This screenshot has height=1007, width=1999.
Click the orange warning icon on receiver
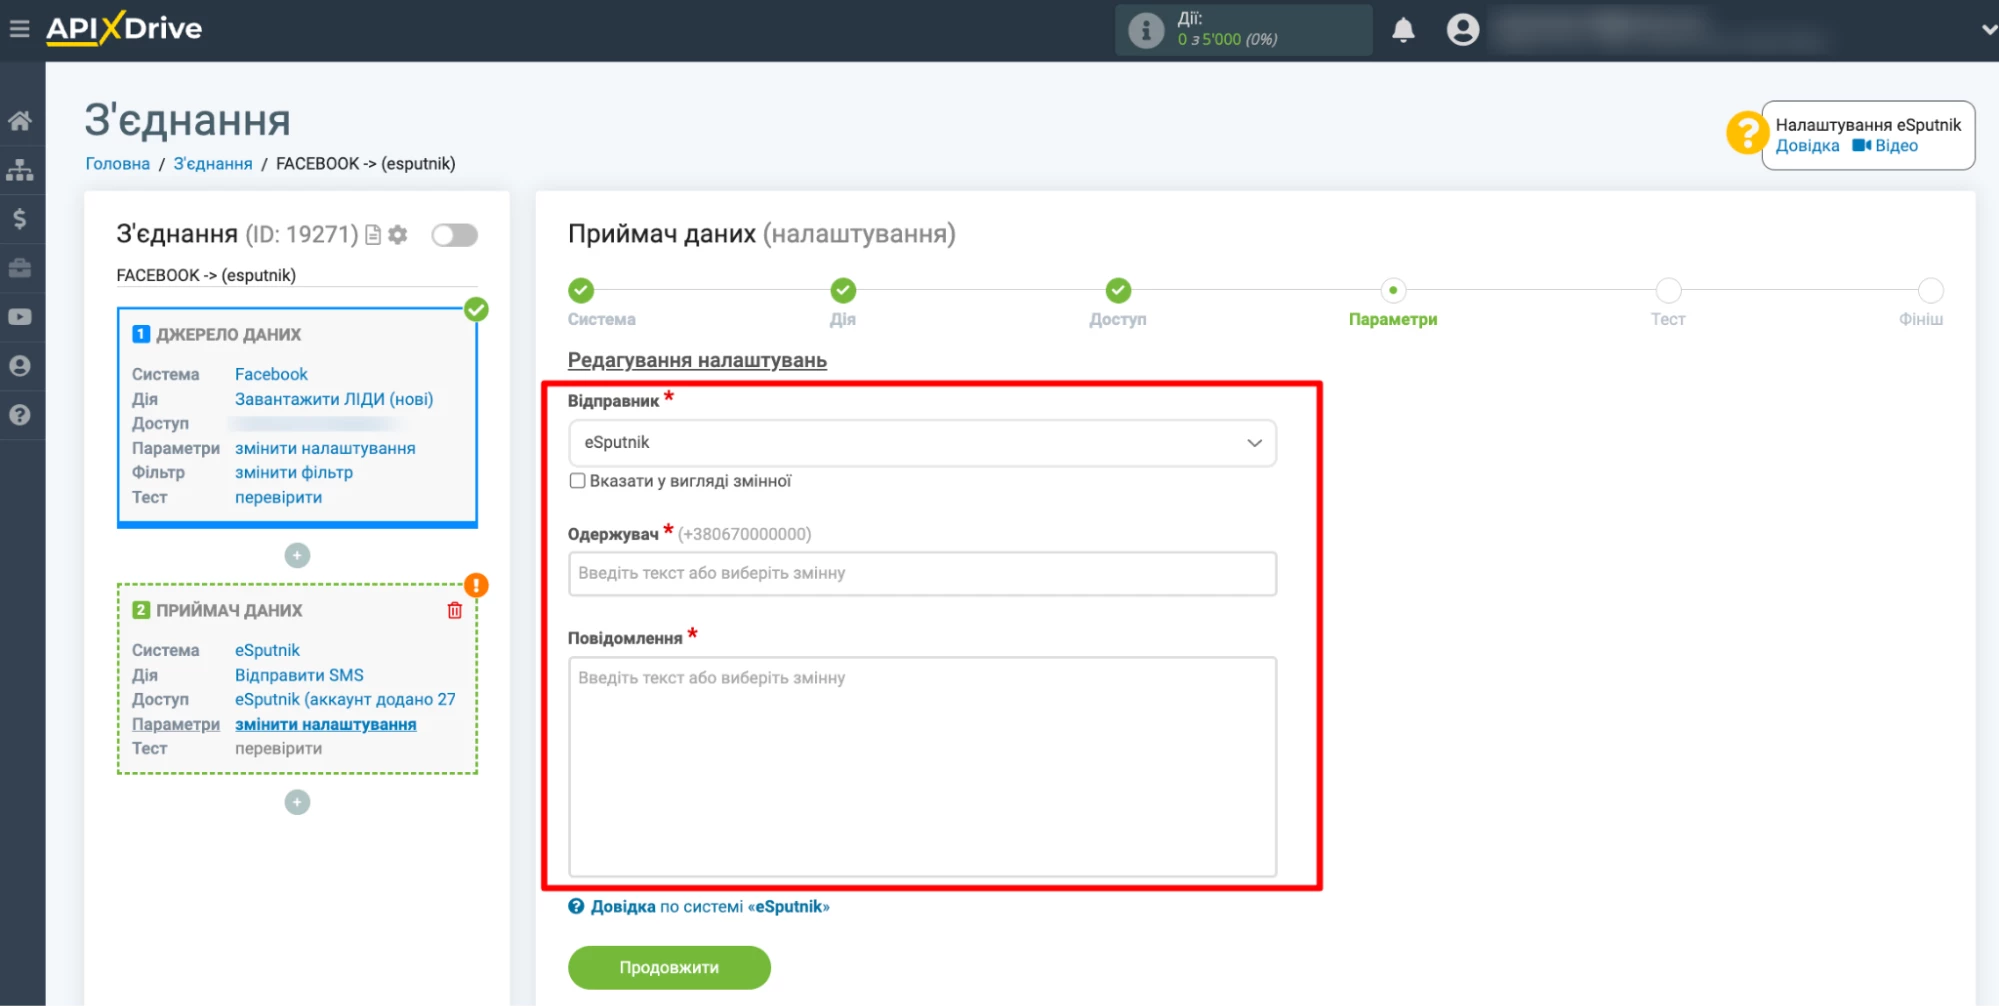click(x=476, y=585)
